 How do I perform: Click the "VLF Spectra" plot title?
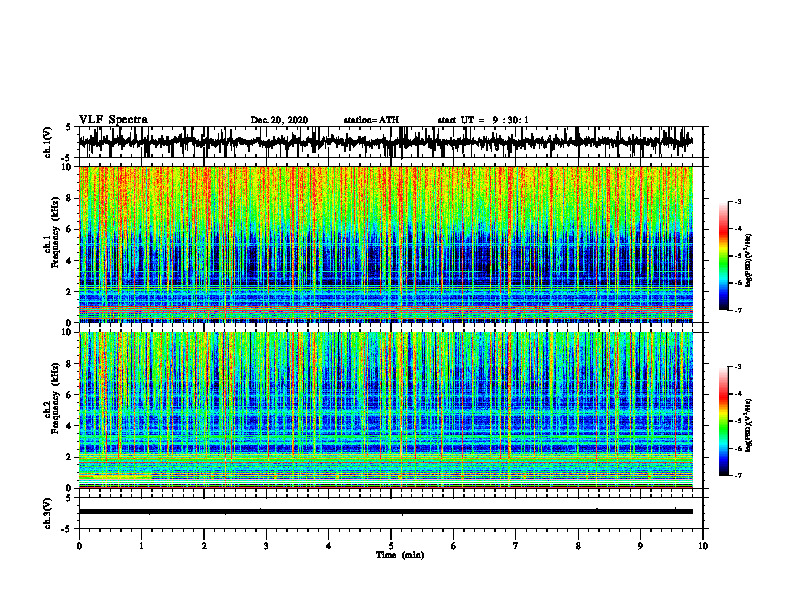coord(113,120)
